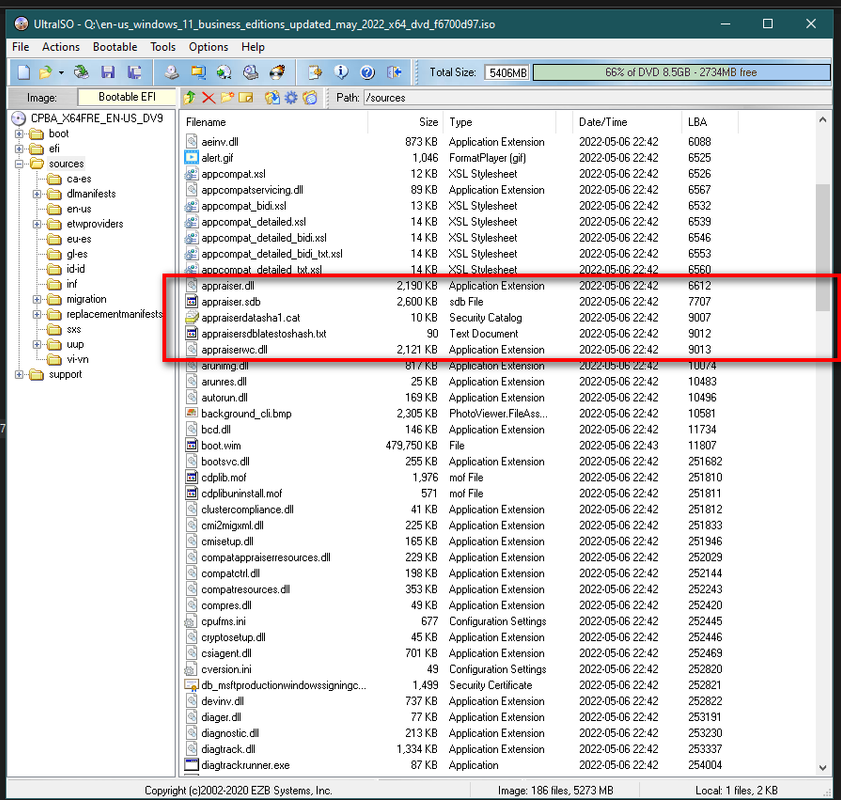Select the en-us folder in the tree
Viewport: 841px width, 800px height.
pyautogui.click(x=78, y=209)
